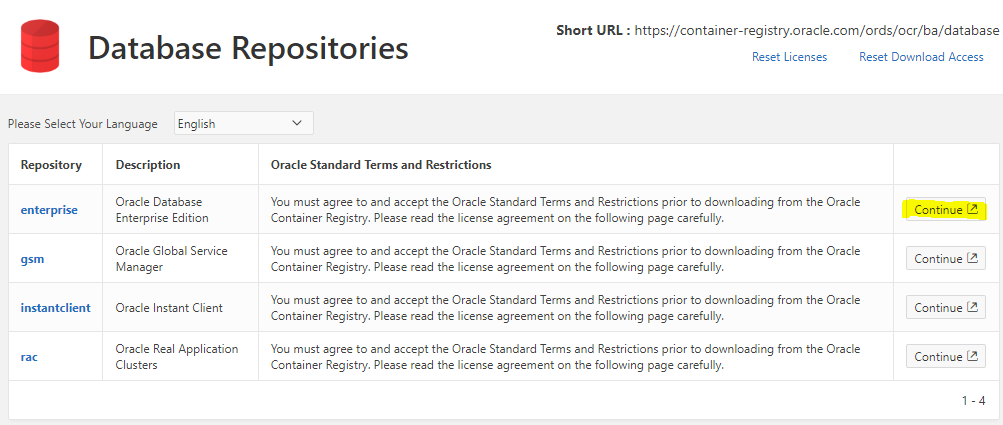Open the gsm repository link

pyautogui.click(x=33, y=259)
